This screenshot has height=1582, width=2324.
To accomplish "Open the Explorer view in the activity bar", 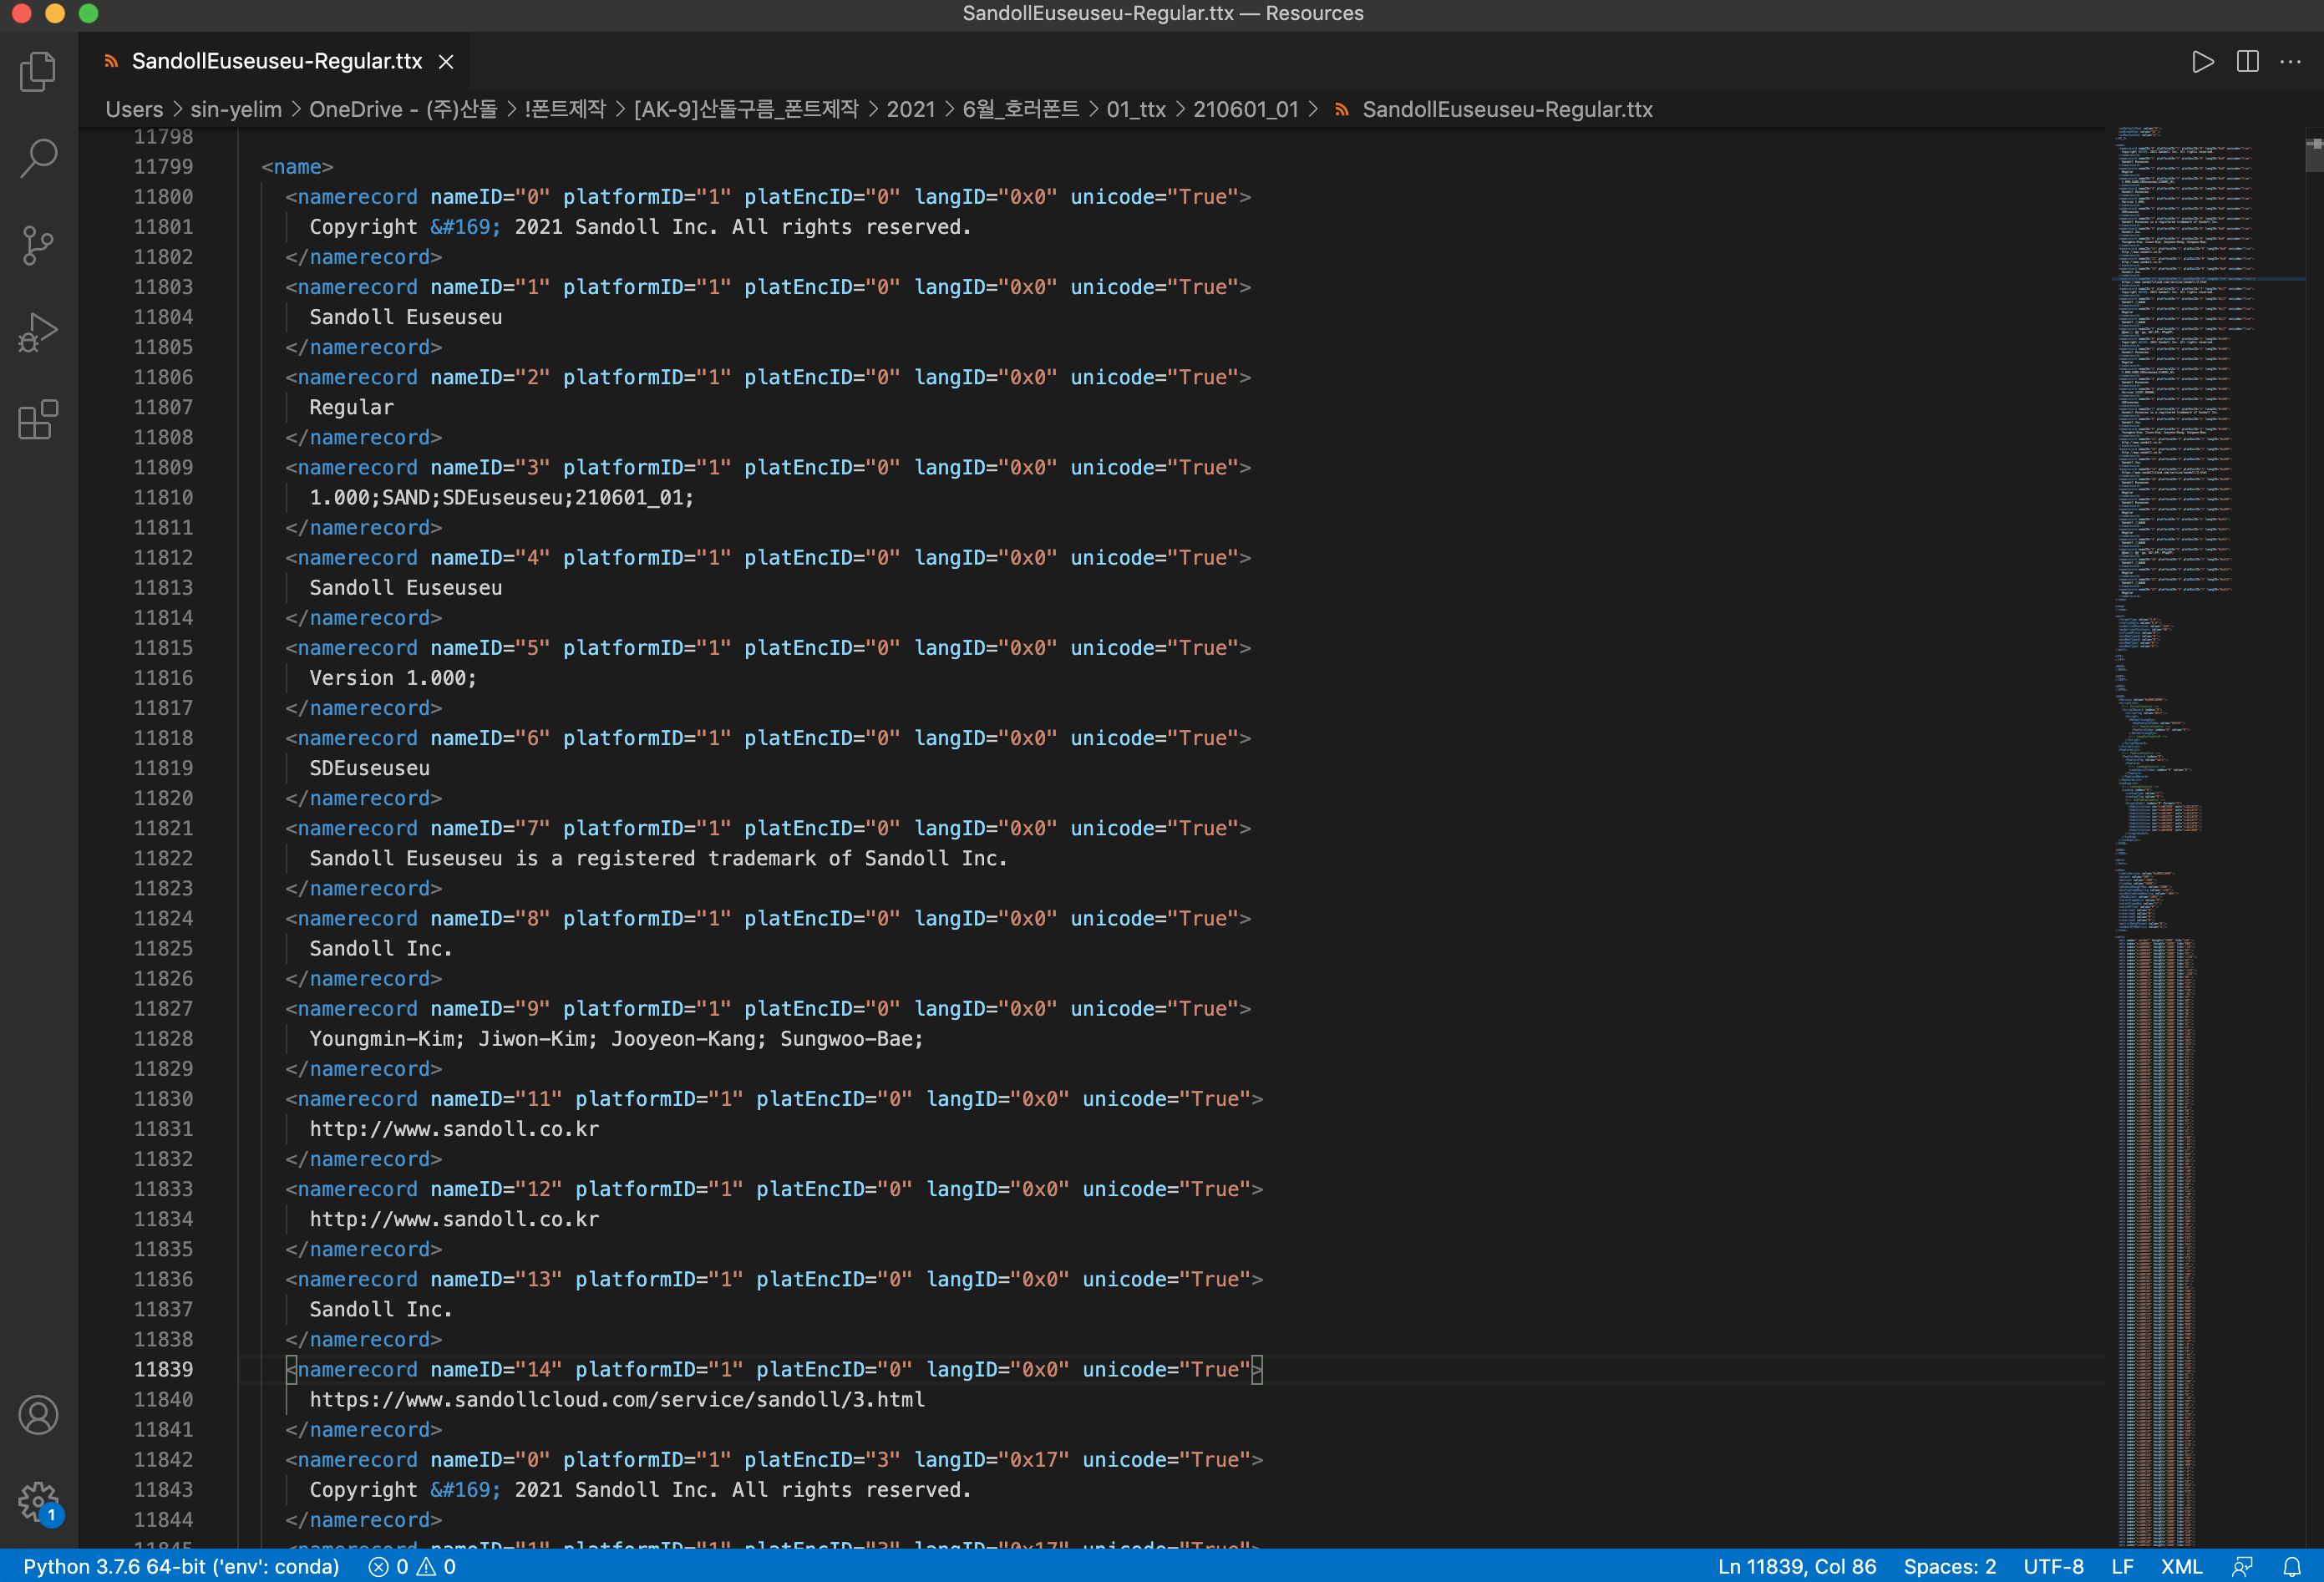I will click(38, 71).
